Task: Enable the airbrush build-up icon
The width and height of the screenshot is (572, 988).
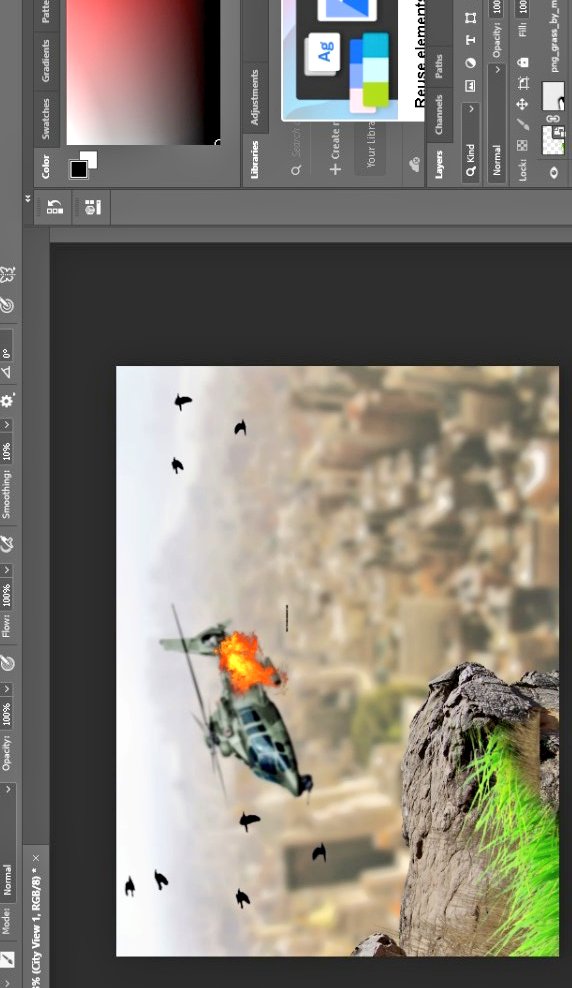Action: (7, 544)
